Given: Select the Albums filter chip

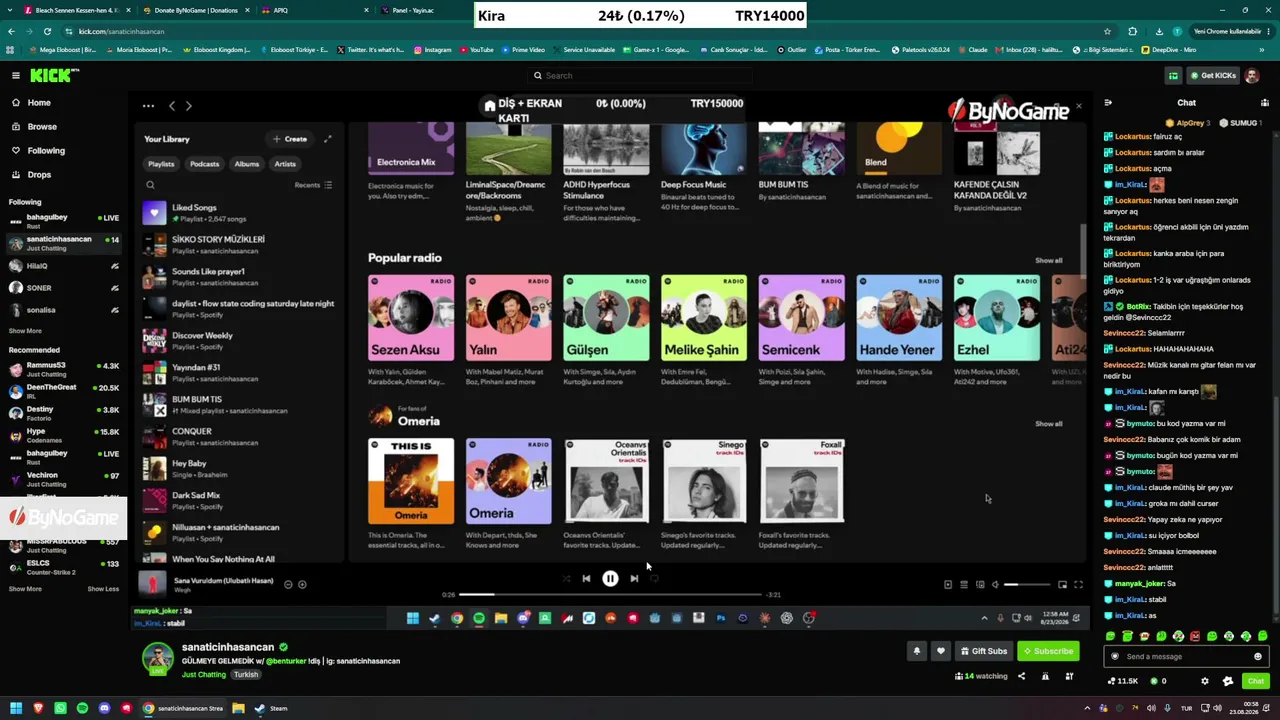Looking at the screenshot, I should pos(247,164).
